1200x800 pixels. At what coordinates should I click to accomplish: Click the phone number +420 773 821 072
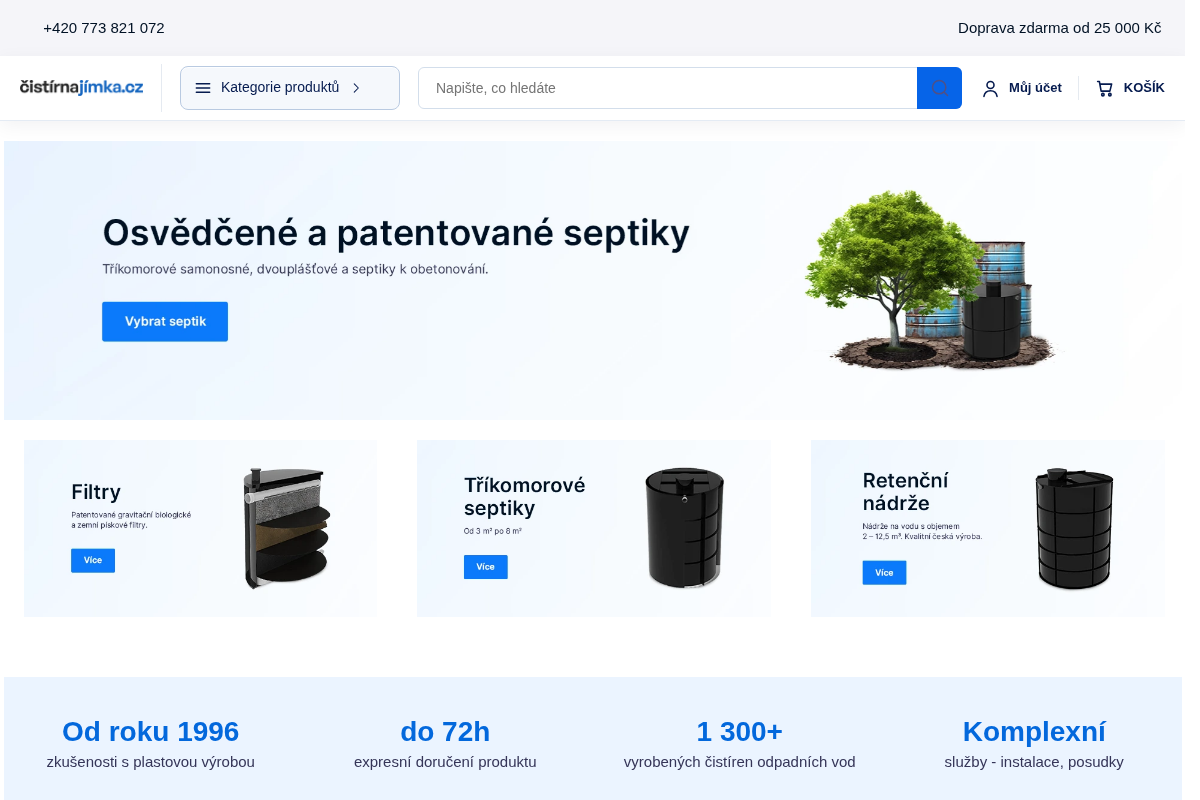[104, 28]
